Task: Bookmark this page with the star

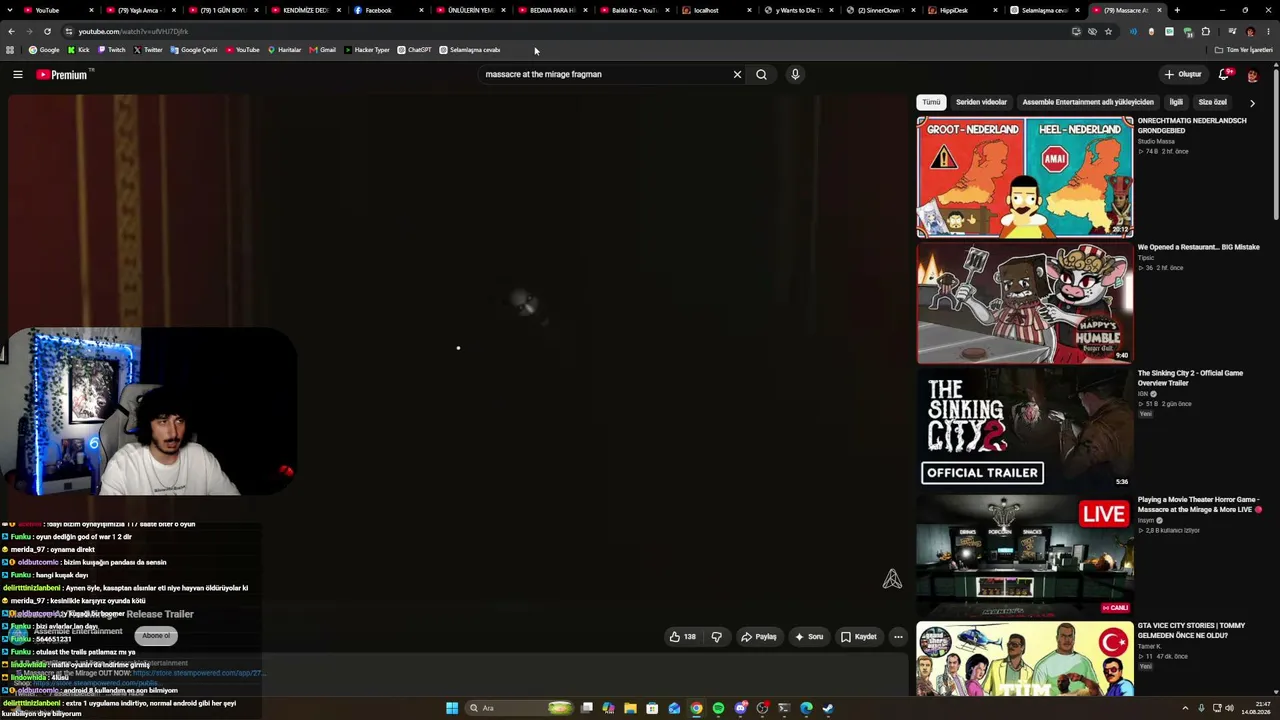Action: (x=1108, y=31)
